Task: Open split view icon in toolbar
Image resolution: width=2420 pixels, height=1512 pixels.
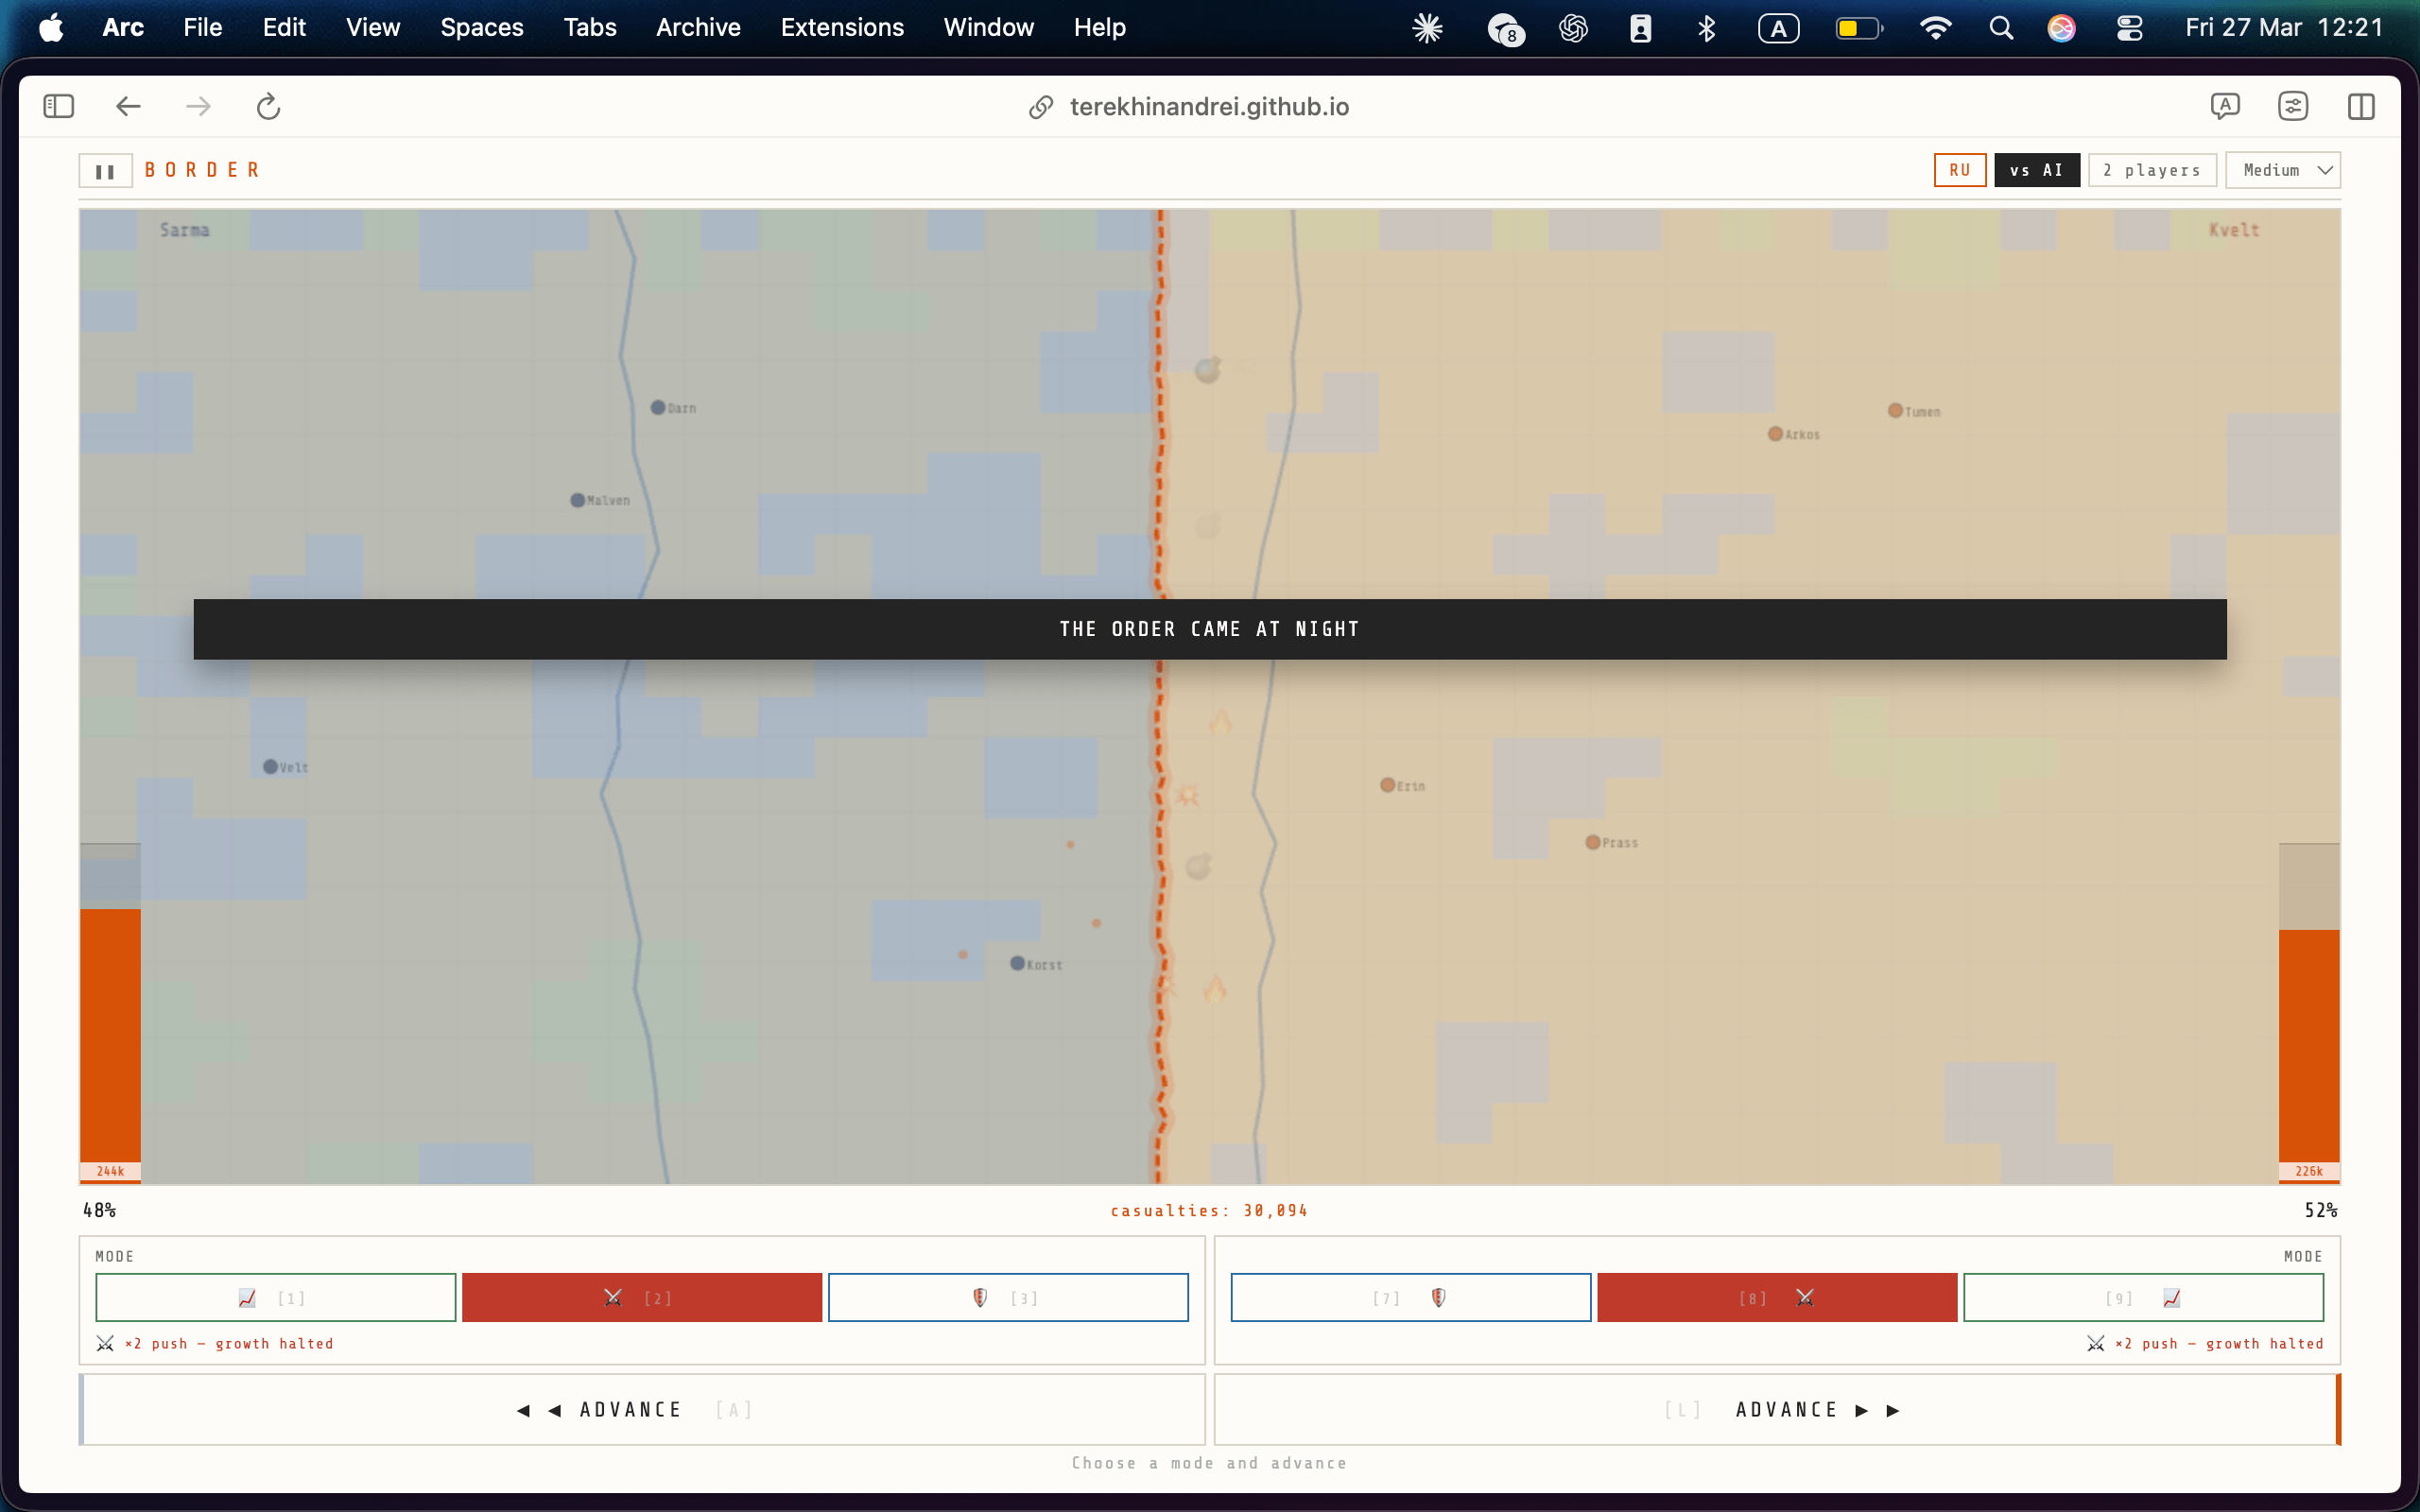Action: (2360, 106)
